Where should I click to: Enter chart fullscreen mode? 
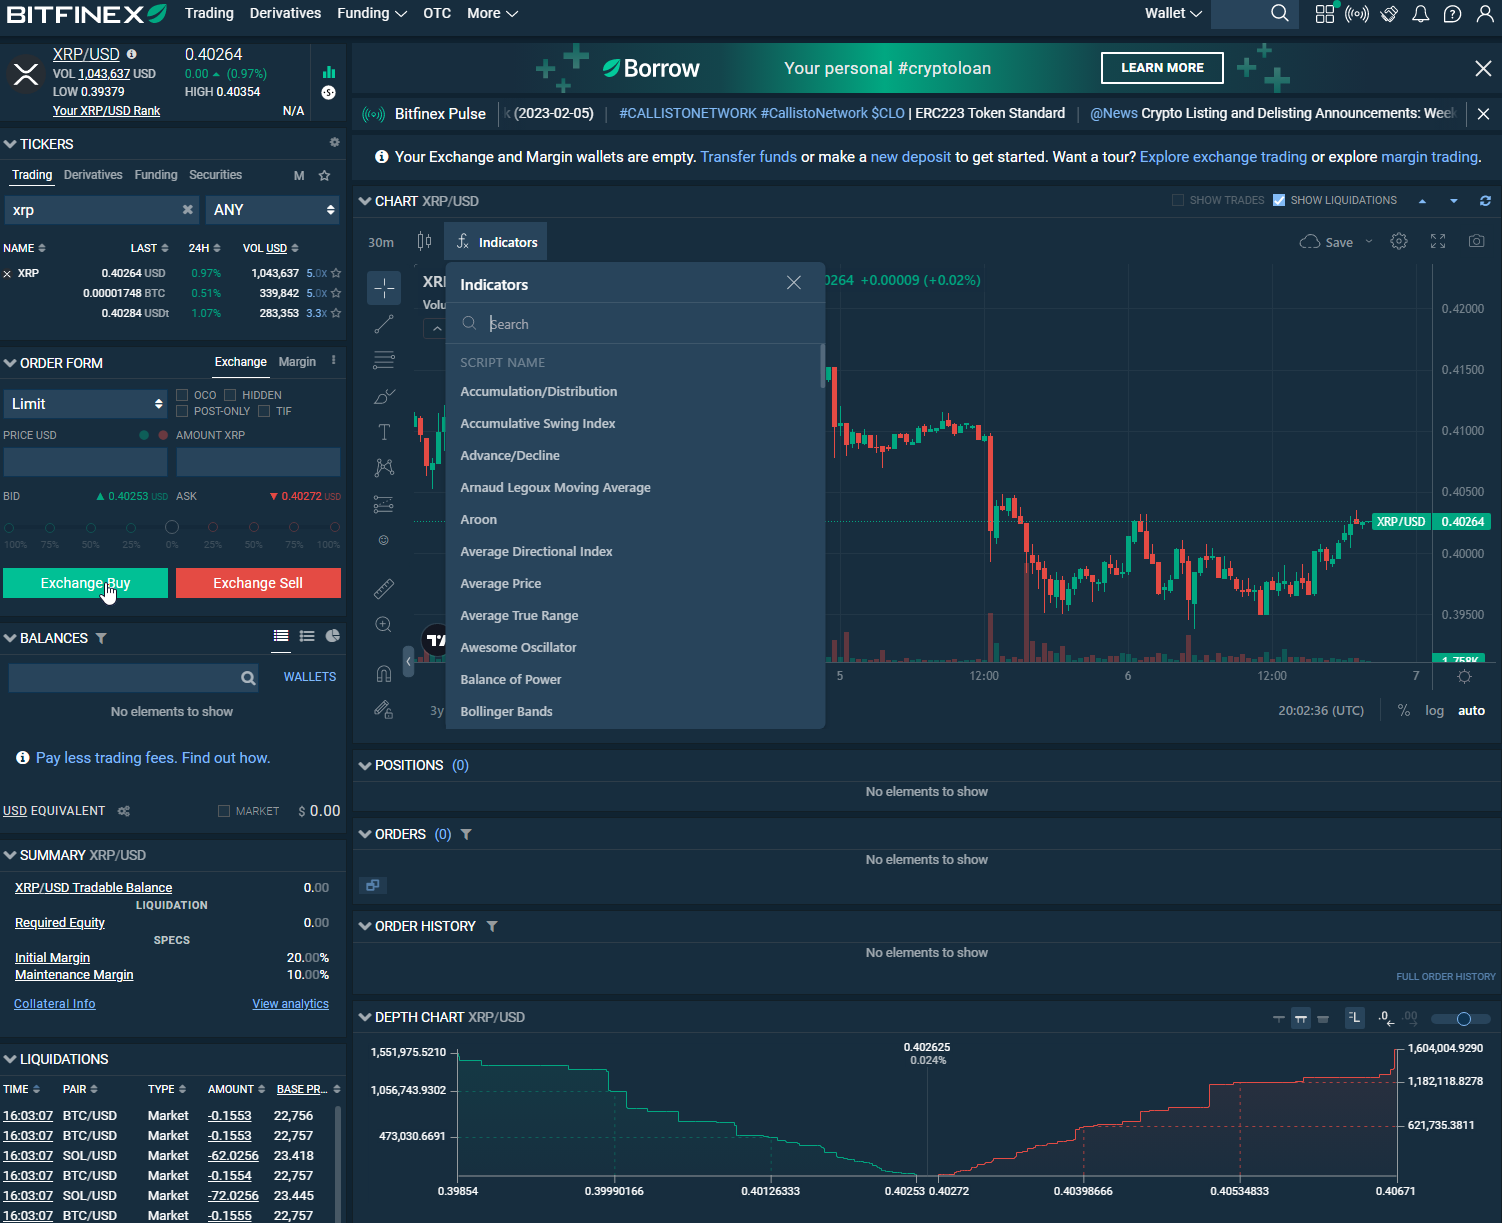point(1438,241)
